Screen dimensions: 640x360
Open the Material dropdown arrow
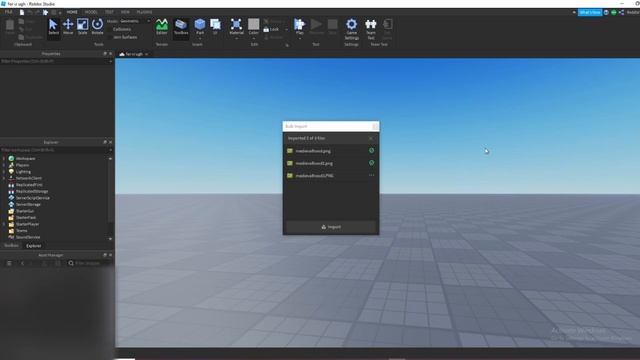[236, 39]
